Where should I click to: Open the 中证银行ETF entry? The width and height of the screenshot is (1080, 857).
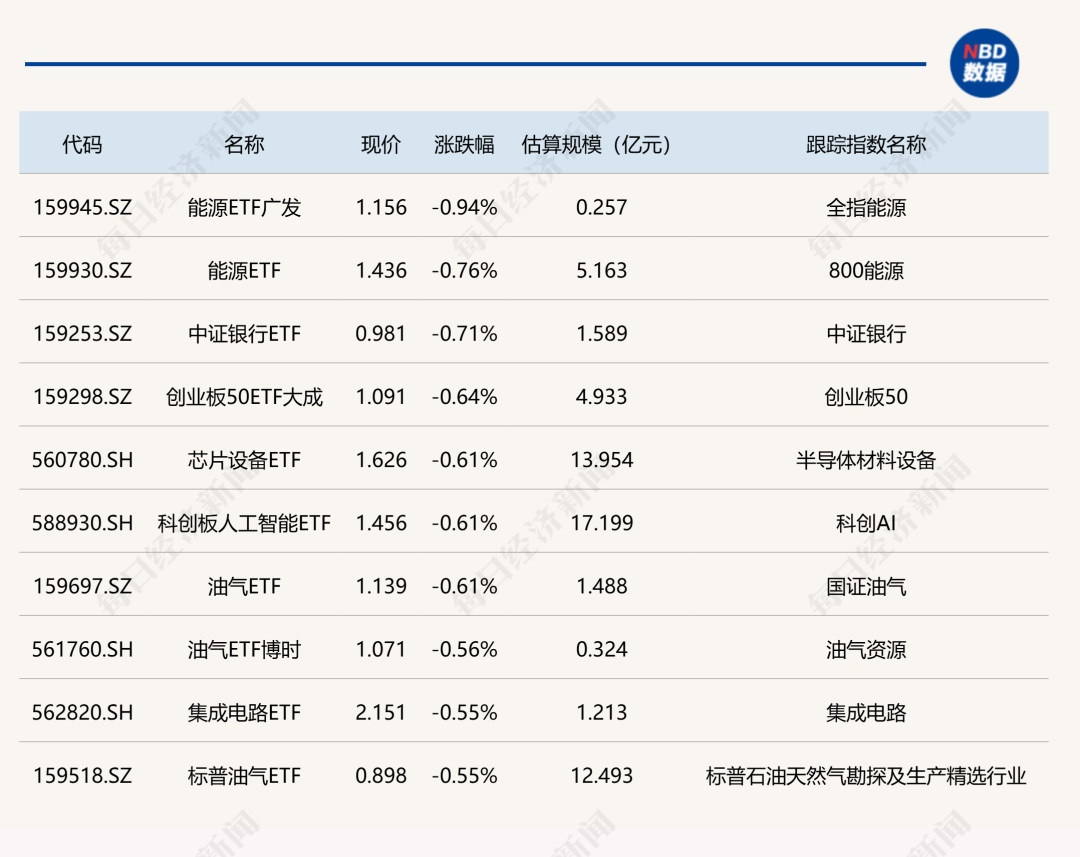[244, 334]
